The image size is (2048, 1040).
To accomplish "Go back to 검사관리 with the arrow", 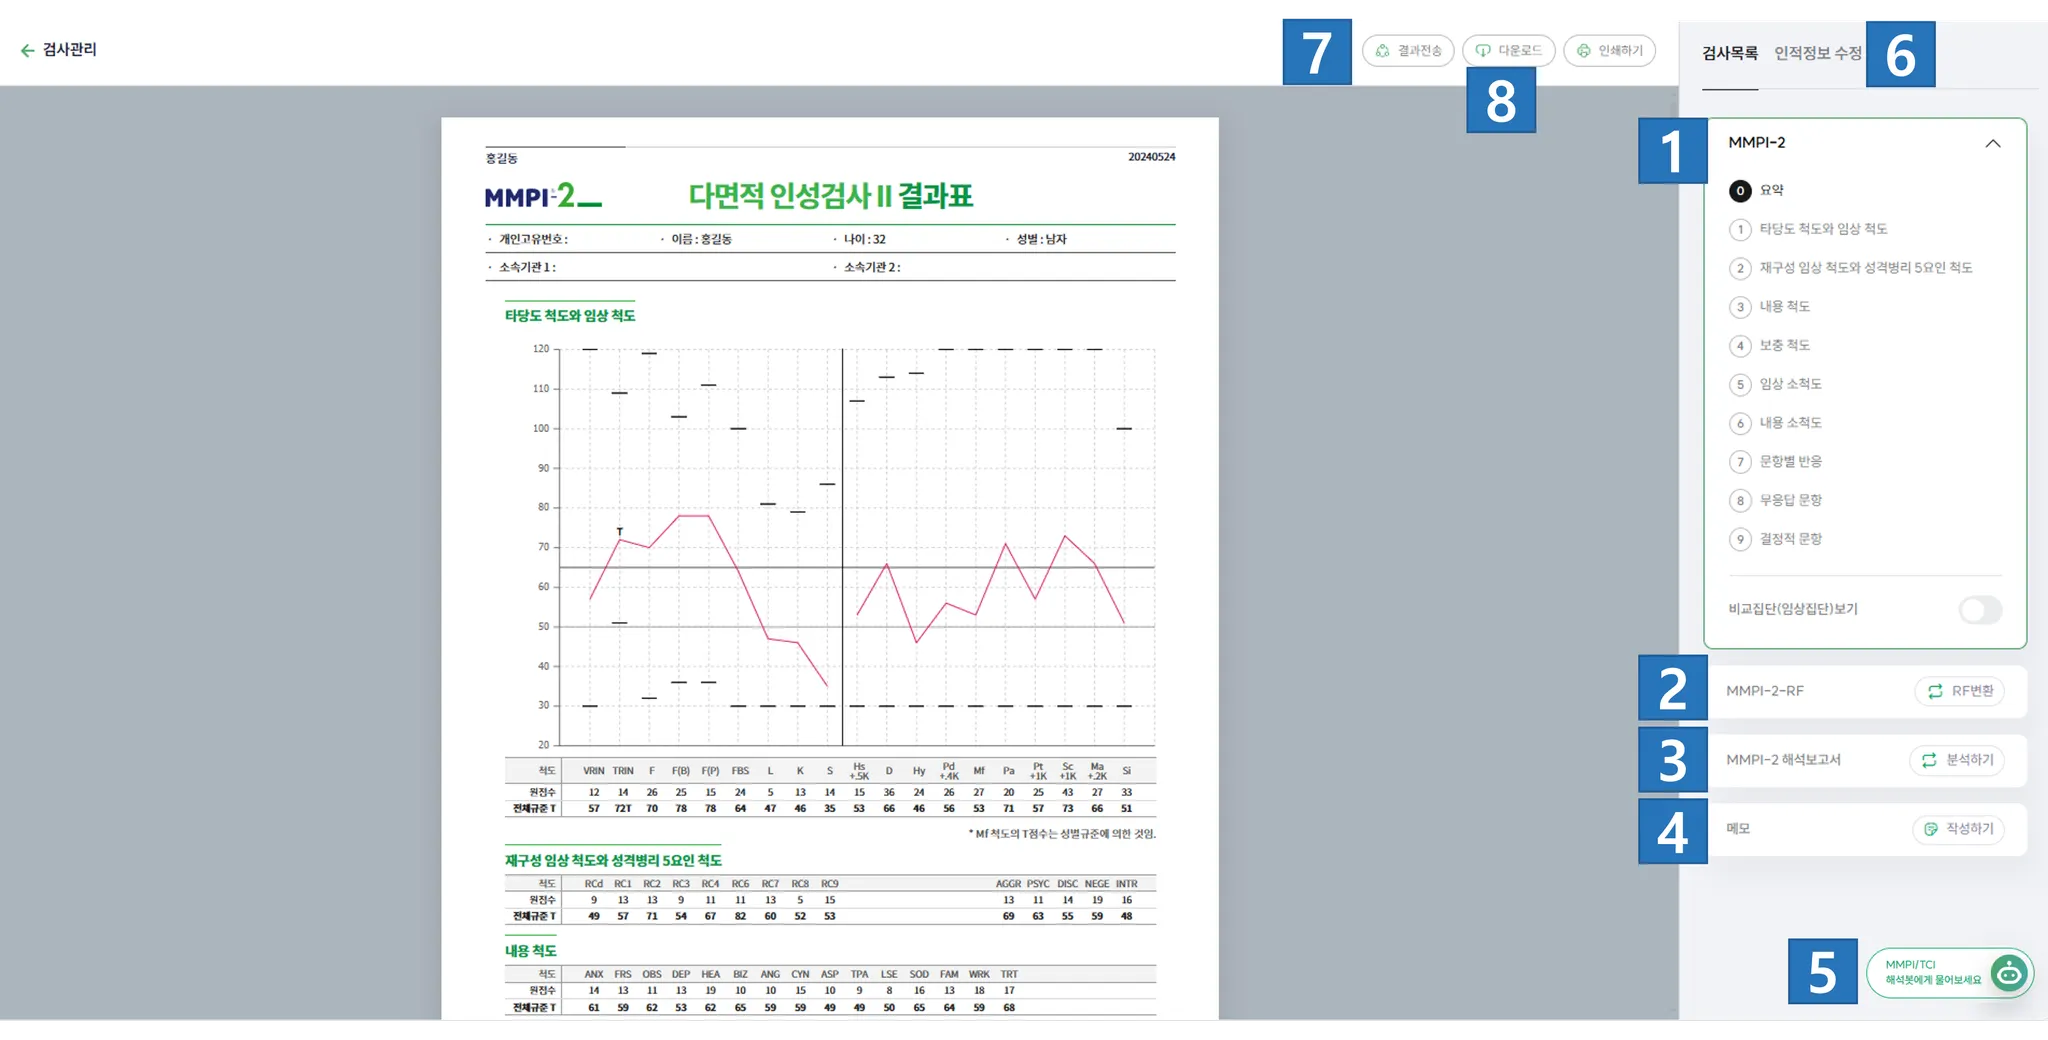I will (x=28, y=50).
